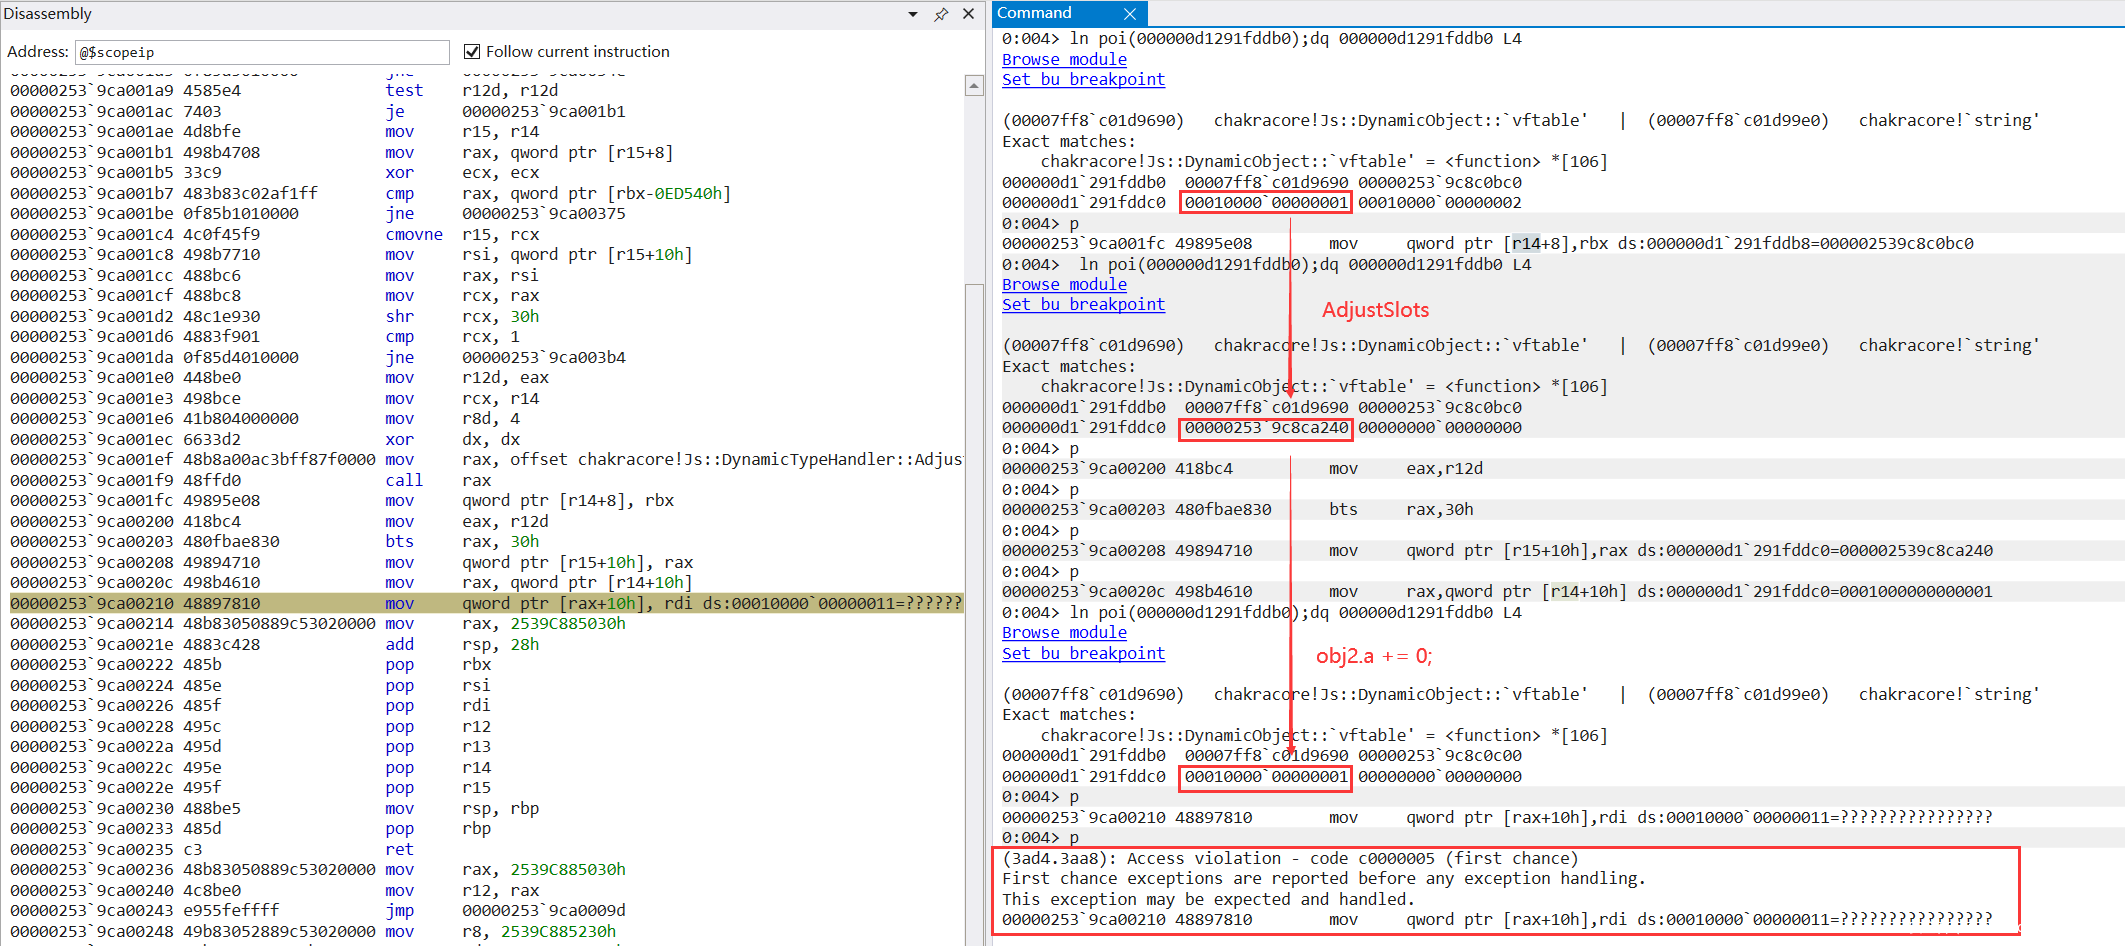Click the second Set bu breakpoint link
2125x946 pixels.
pyautogui.click(x=1083, y=304)
